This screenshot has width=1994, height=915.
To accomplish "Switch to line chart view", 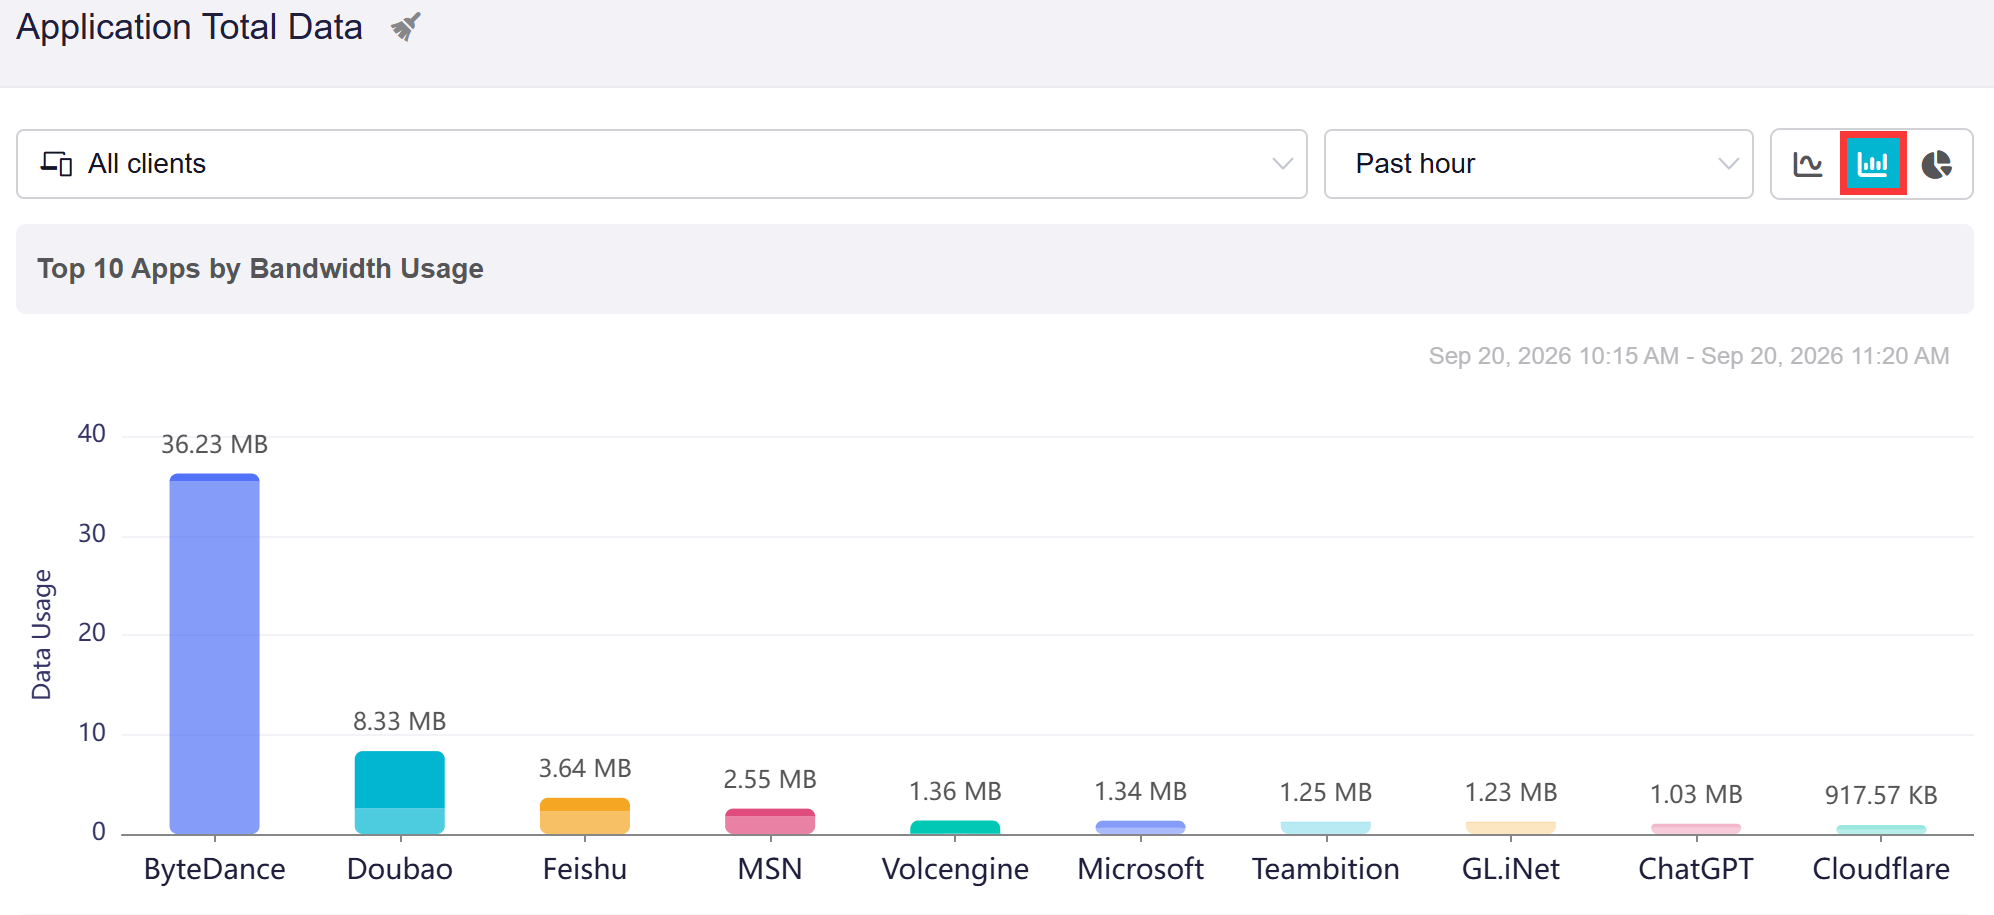I will [x=1808, y=164].
